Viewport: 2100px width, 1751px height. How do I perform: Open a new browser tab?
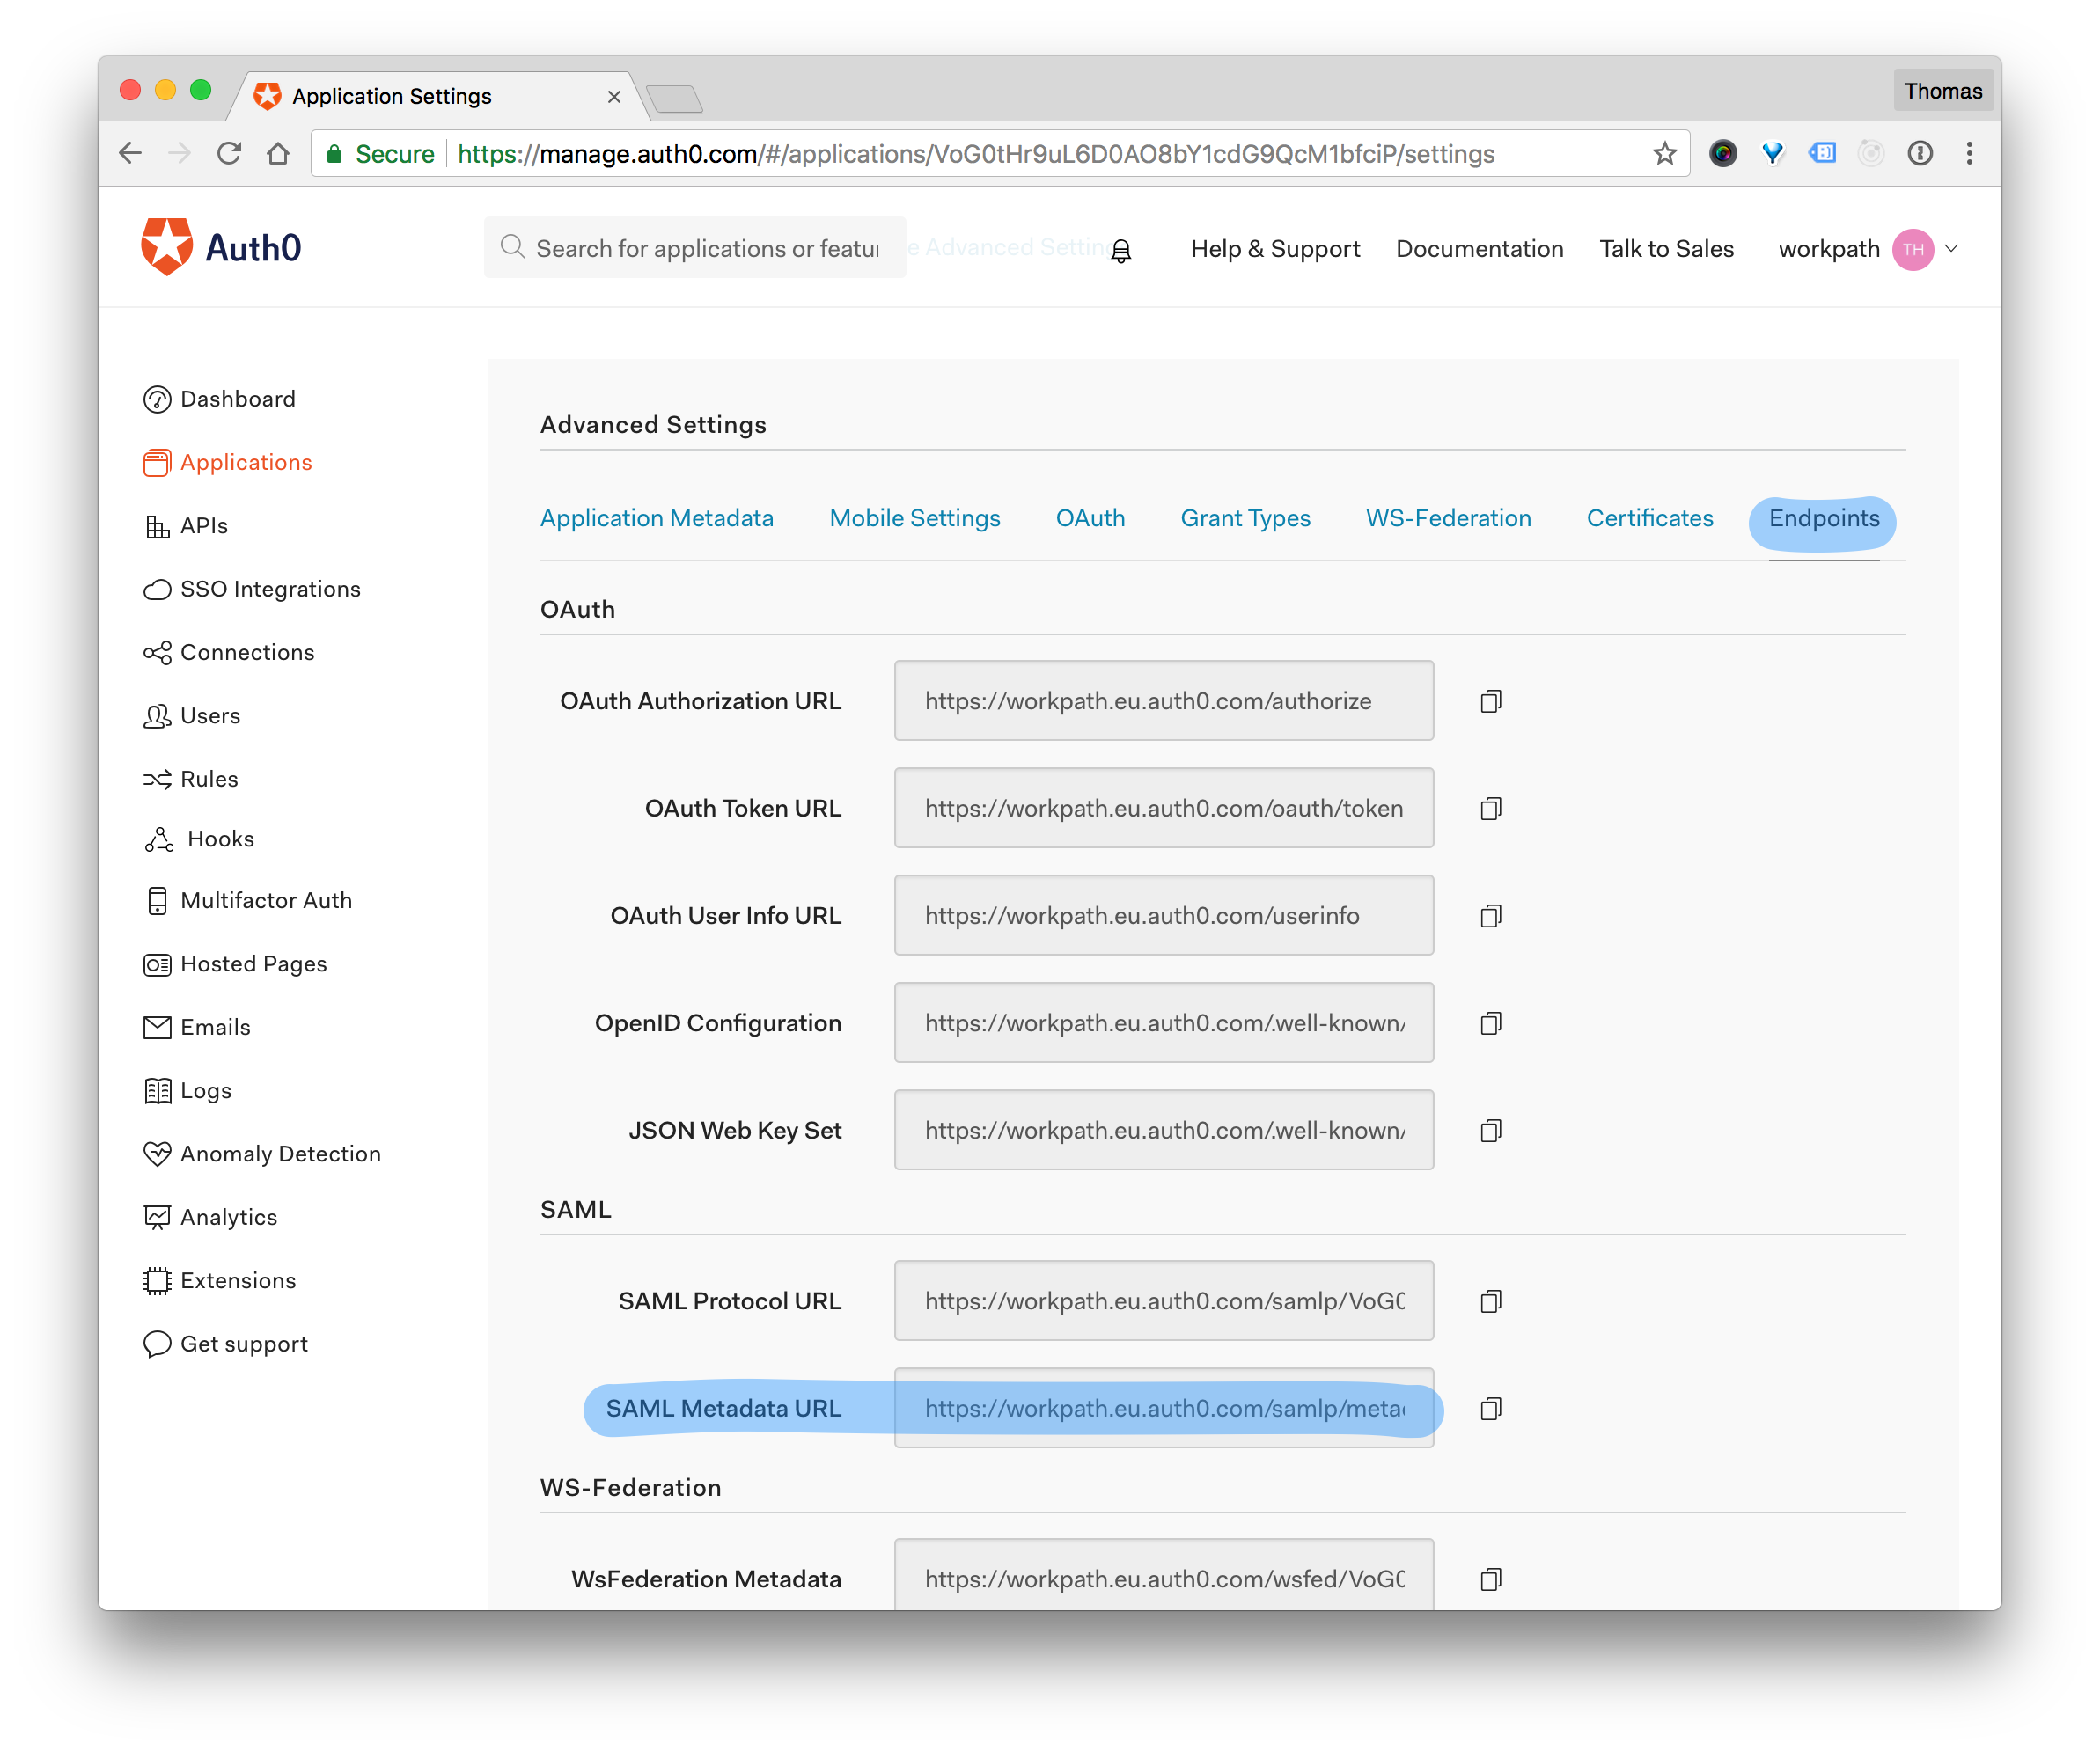coord(675,99)
